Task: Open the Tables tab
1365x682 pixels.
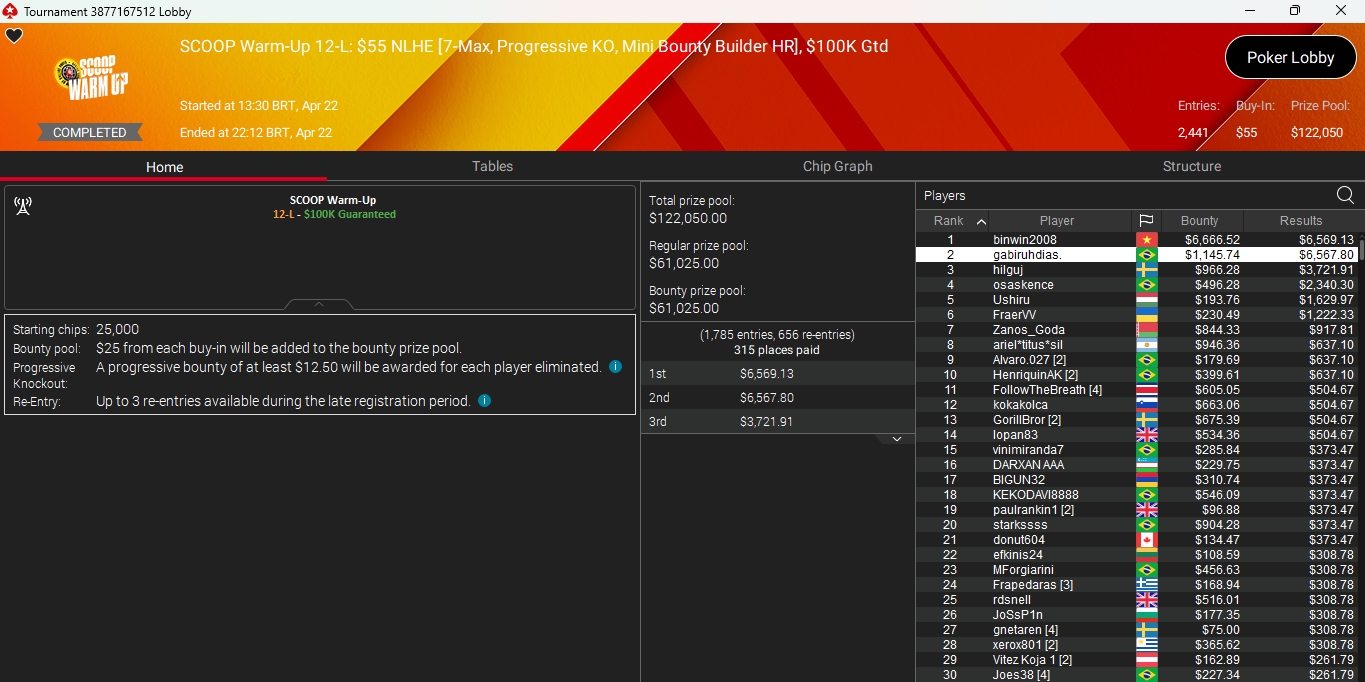Action: [x=492, y=166]
